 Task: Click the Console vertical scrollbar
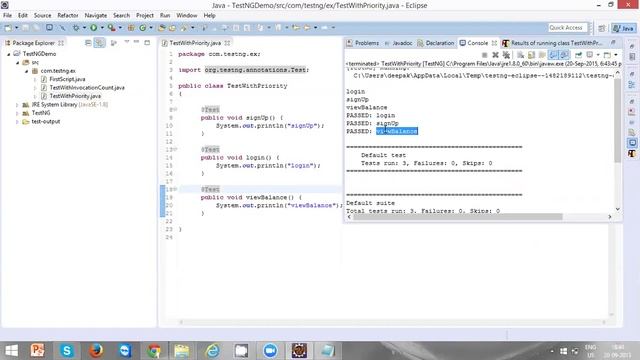click(617, 120)
